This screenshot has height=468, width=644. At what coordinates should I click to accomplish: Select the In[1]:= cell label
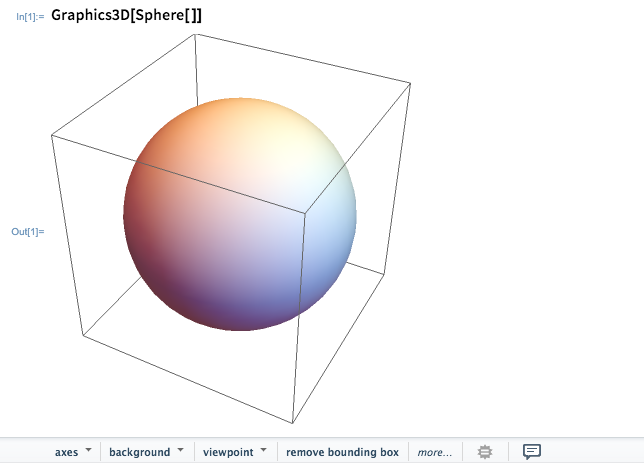[30, 17]
